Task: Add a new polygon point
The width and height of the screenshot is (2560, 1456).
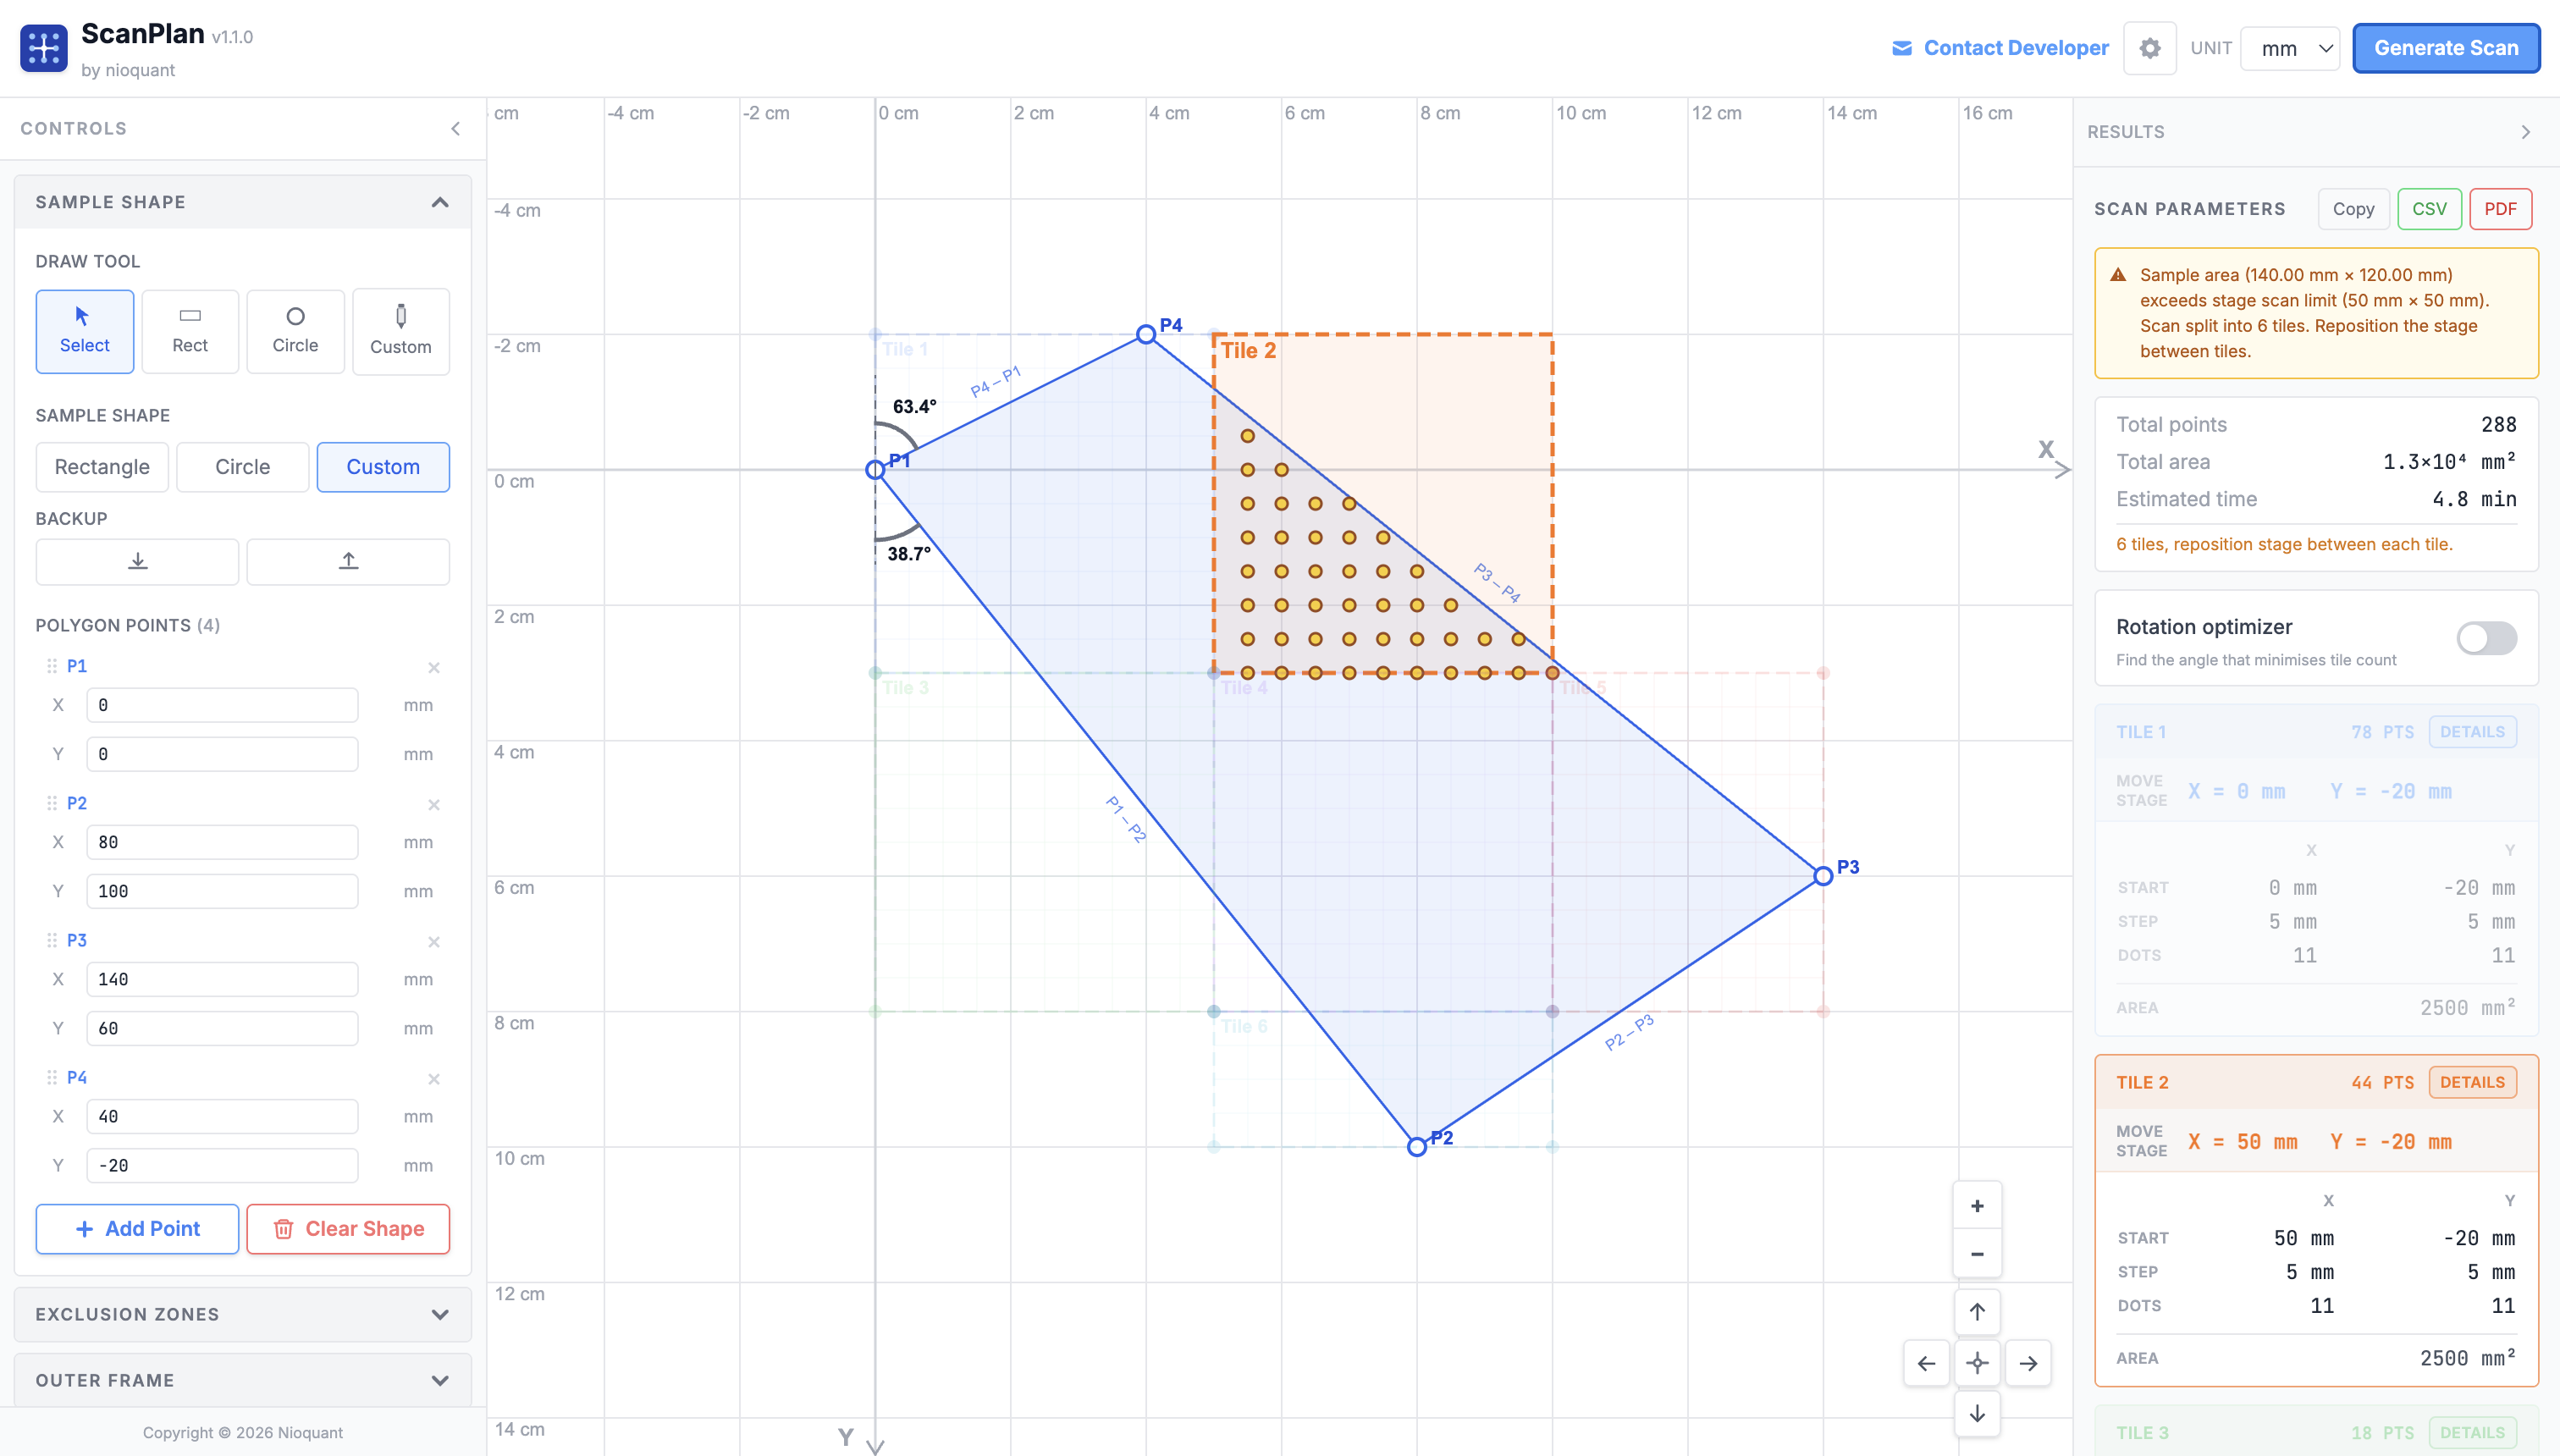Action: coord(138,1229)
